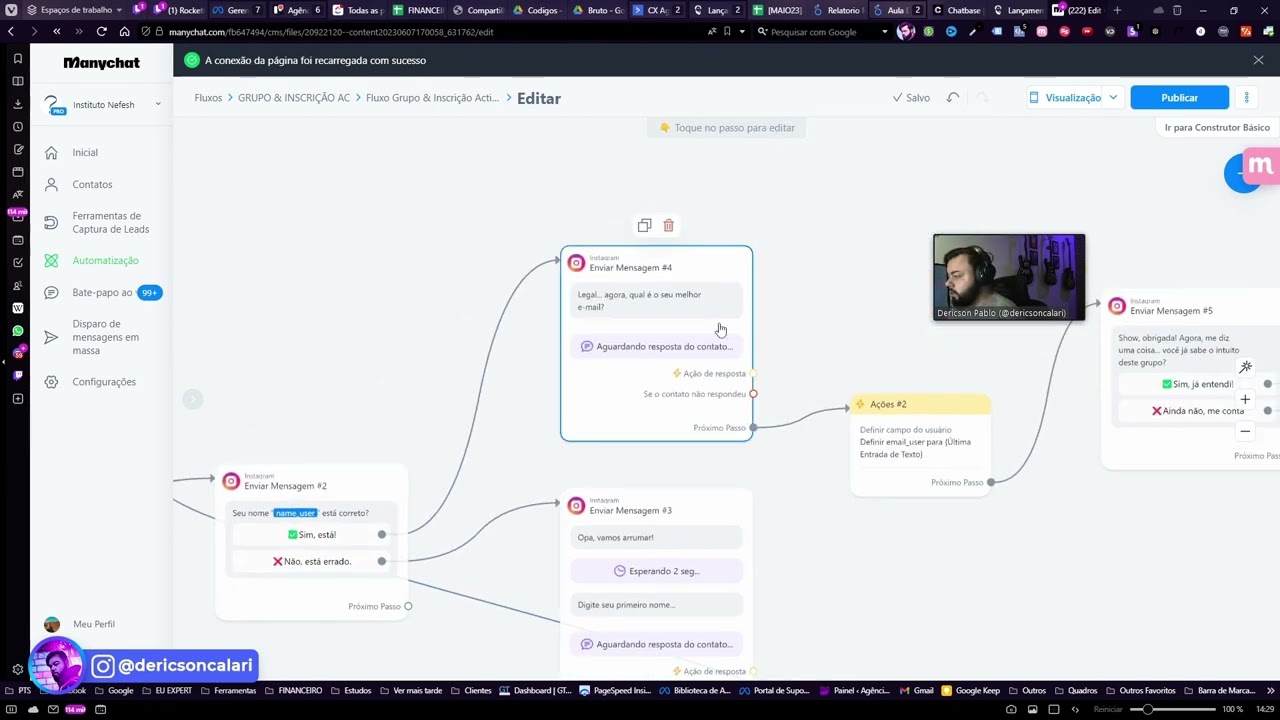Go to Fluxos breadcrumb

point(208,98)
